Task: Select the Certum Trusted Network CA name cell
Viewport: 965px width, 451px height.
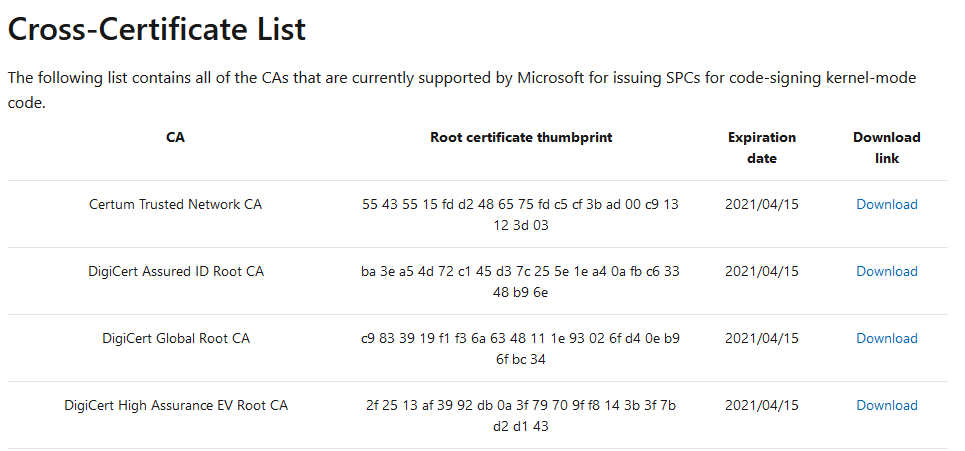Action: (x=175, y=204)
